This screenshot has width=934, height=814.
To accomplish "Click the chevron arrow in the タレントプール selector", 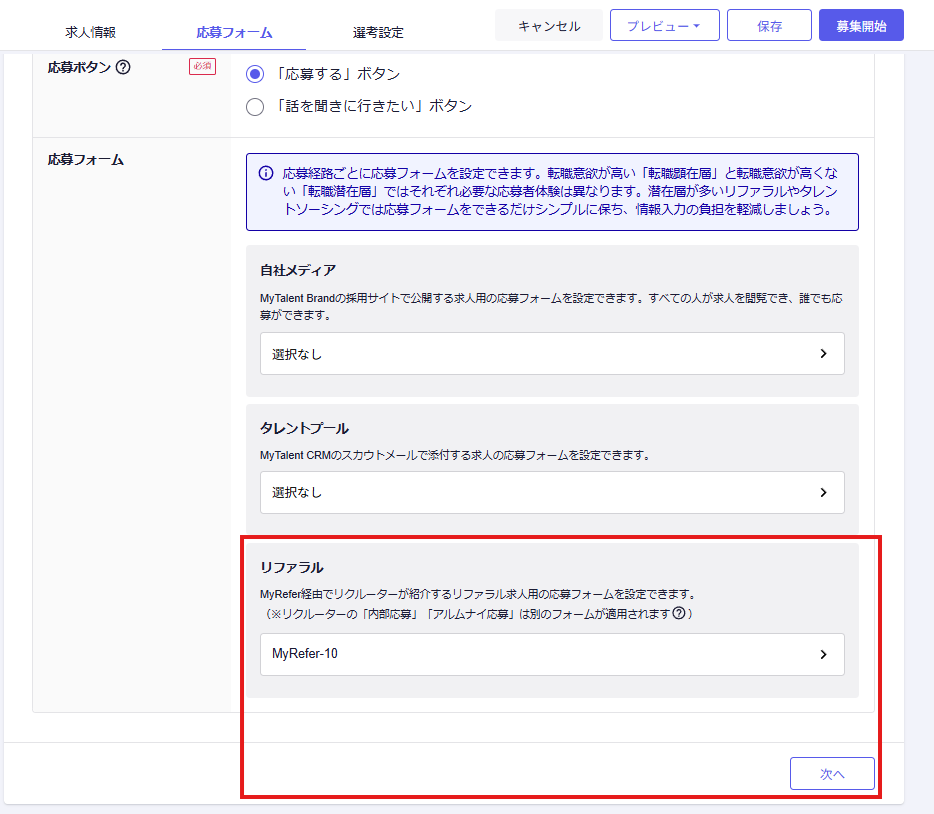I will coord(823,492).
